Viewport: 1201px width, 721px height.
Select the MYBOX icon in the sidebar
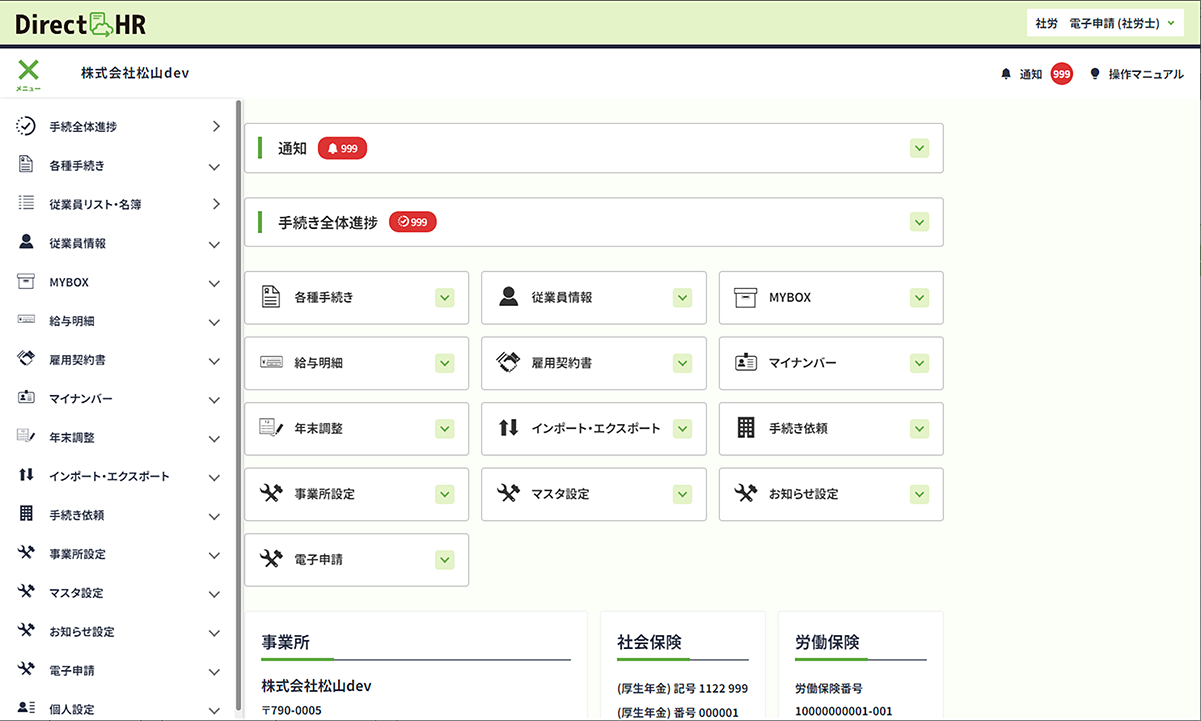(x=26, y=282)
